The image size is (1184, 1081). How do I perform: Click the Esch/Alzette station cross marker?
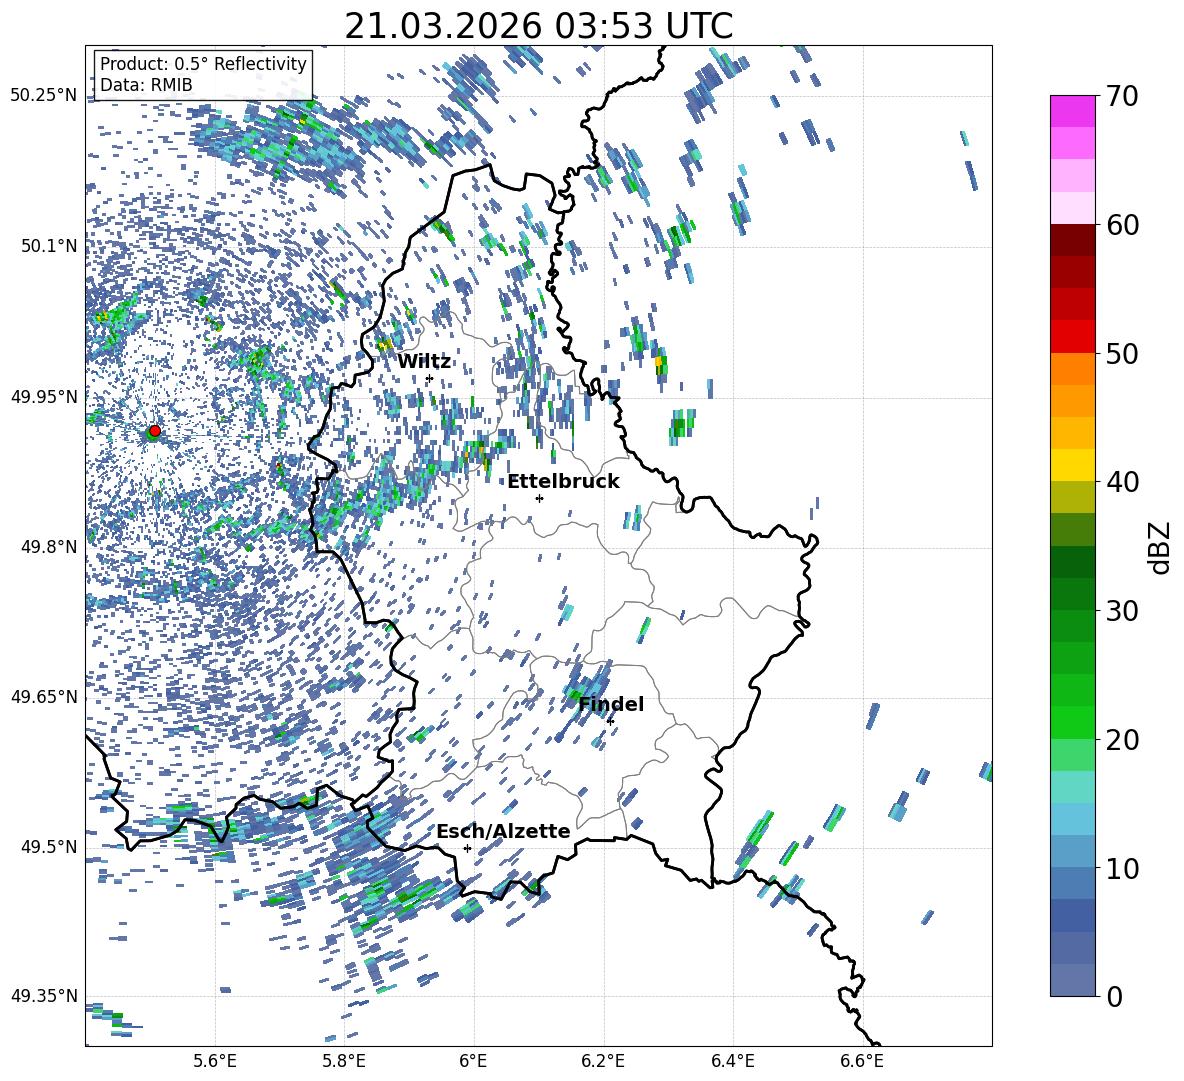tap(467, 848)
